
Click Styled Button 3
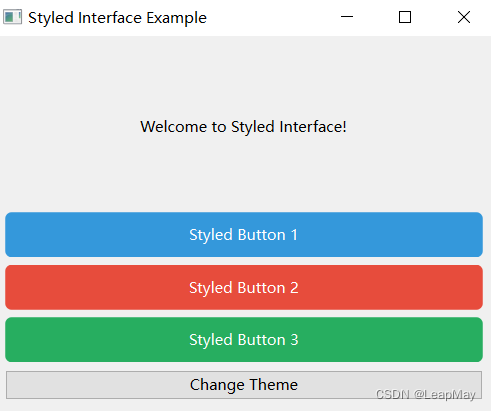[244, 339]
